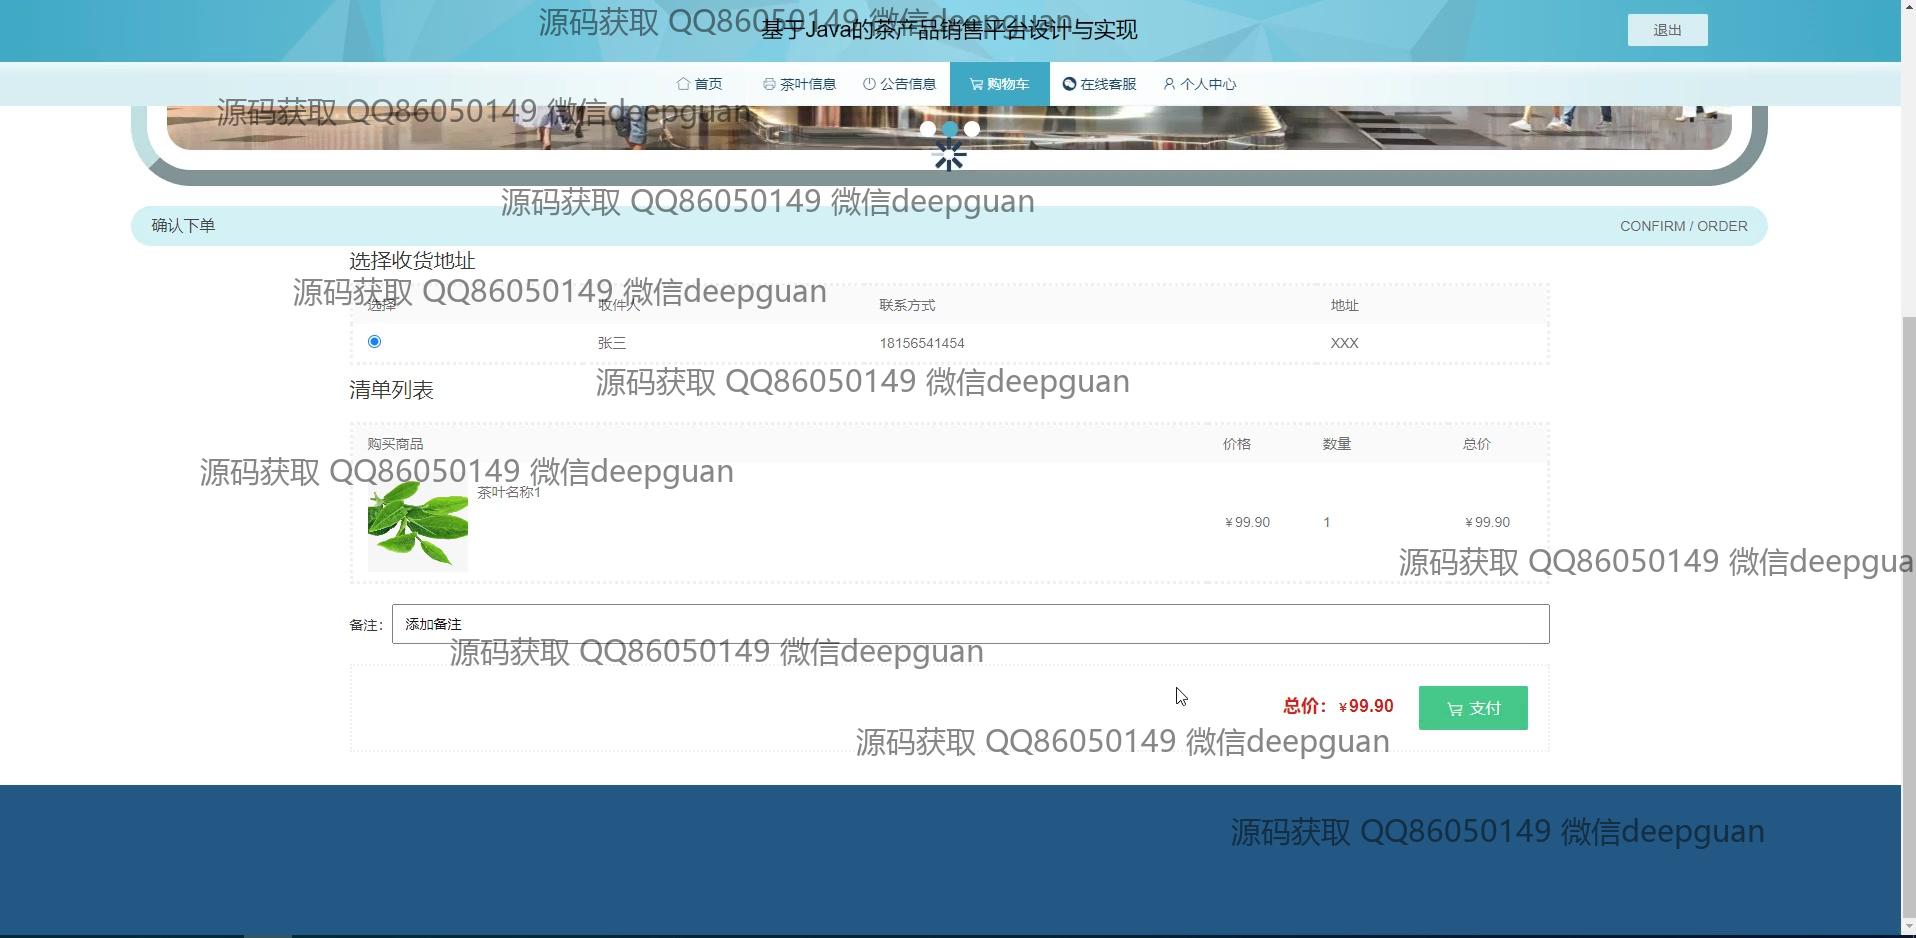Click the phone number 18156541454
Screen dimensions: 1916x938
[921, 343]
